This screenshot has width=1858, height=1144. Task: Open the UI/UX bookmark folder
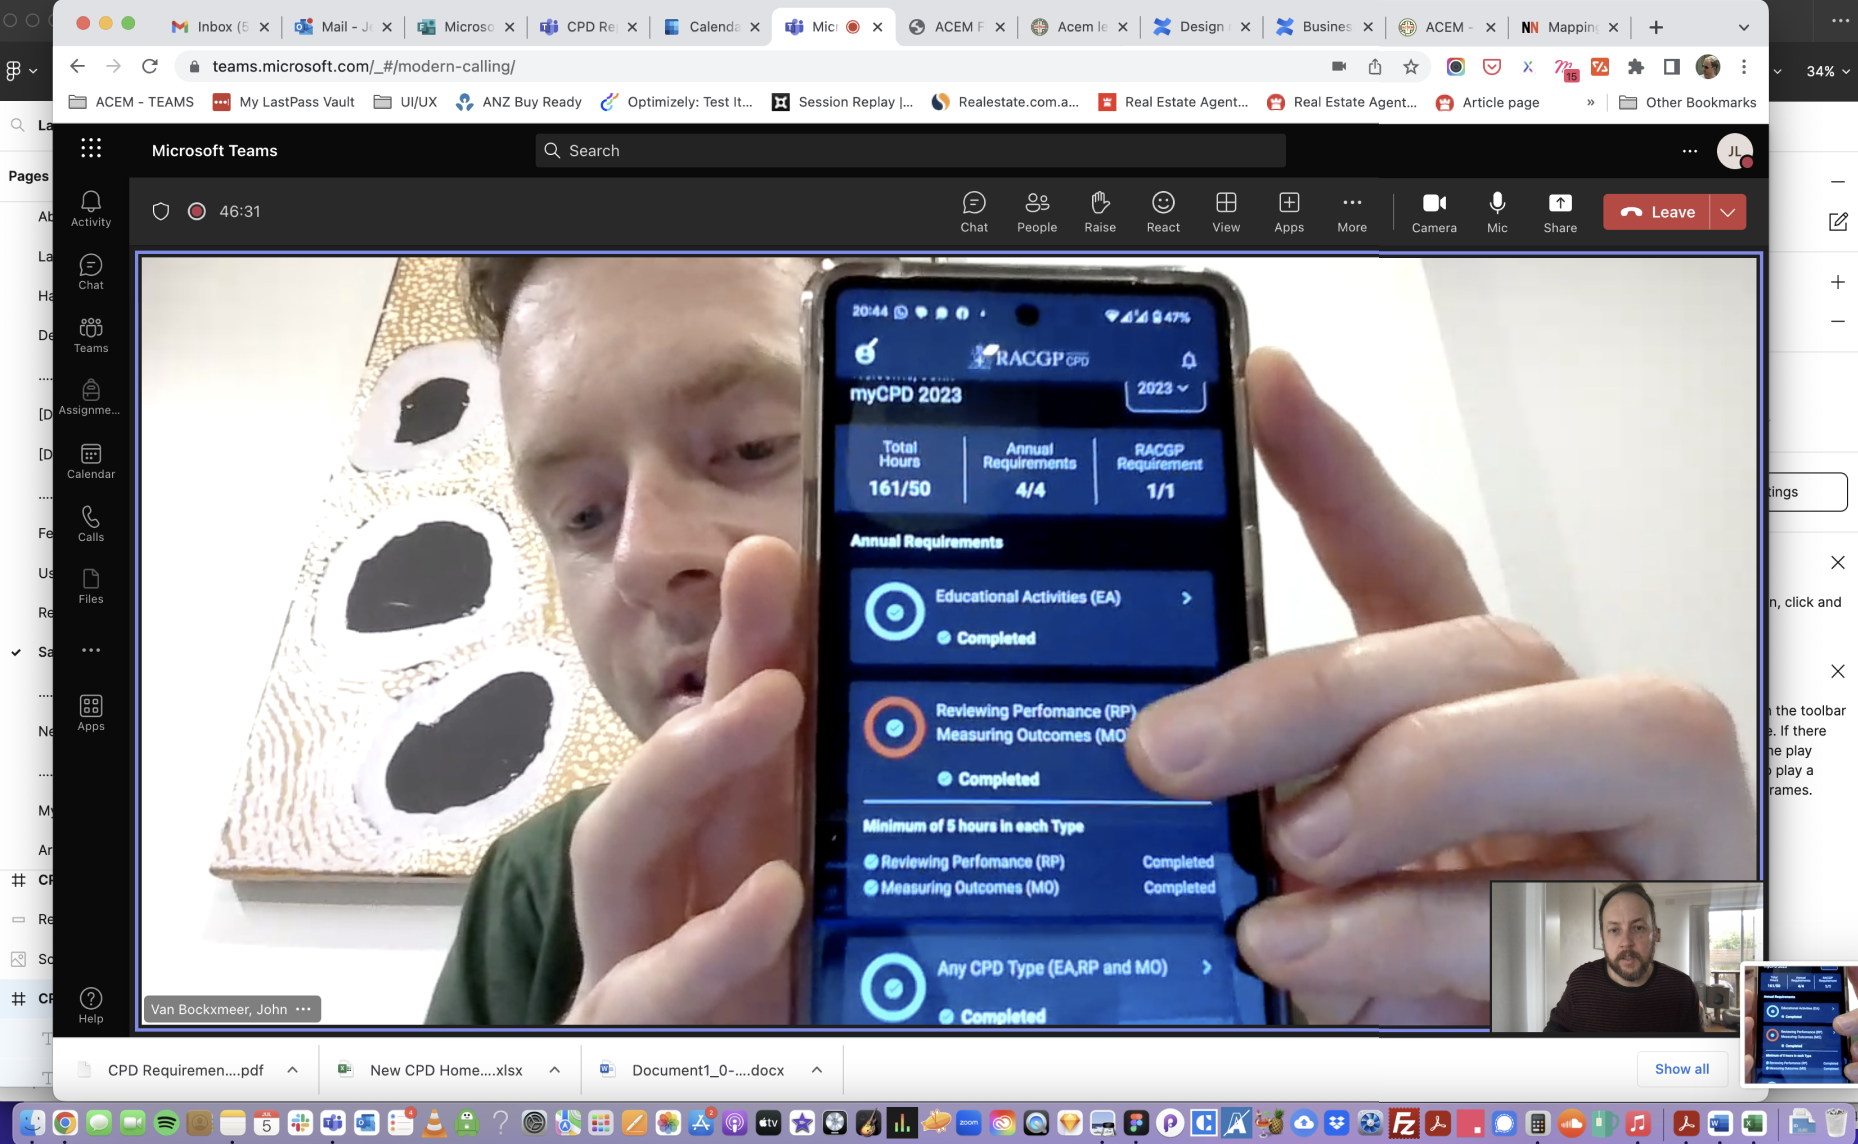tap(405, 102)
